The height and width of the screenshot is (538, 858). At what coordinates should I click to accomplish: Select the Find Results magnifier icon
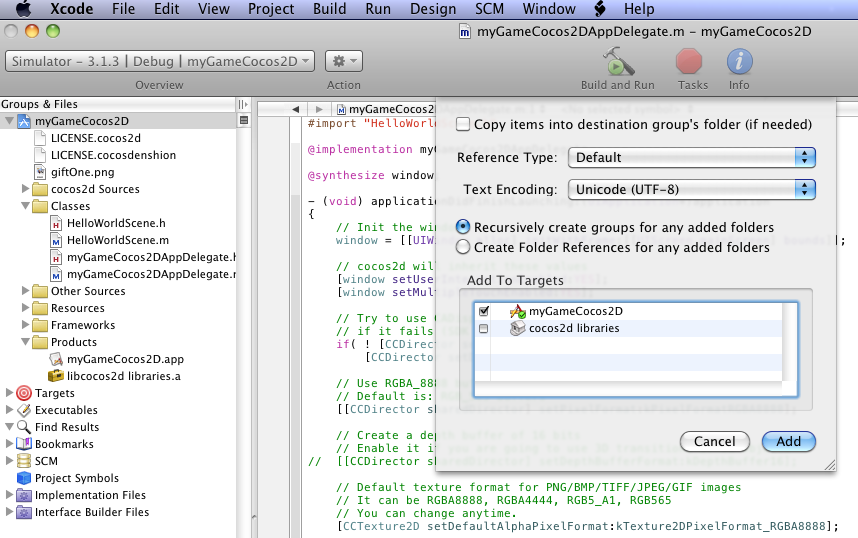coord(24,427)
